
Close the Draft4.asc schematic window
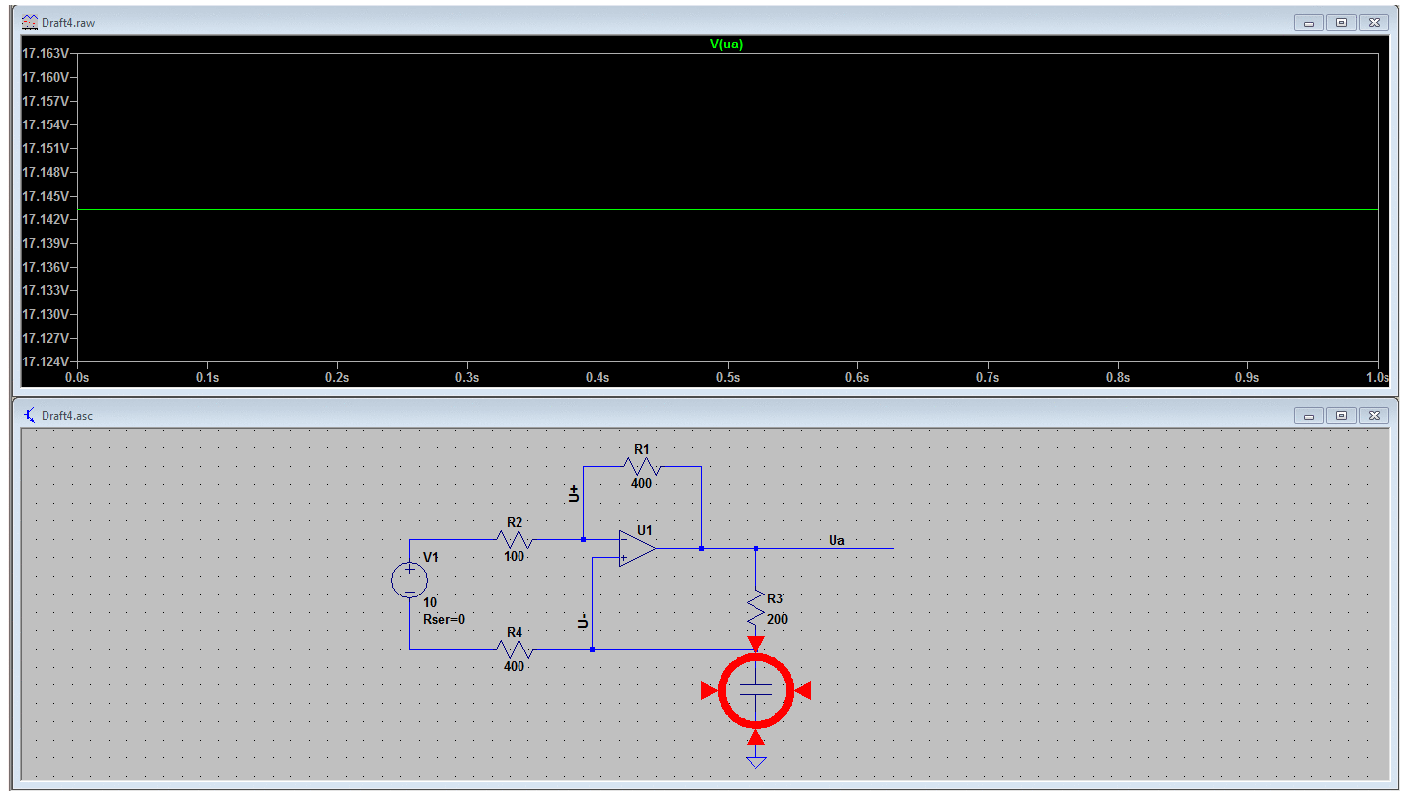click(x=1374, y=414)
